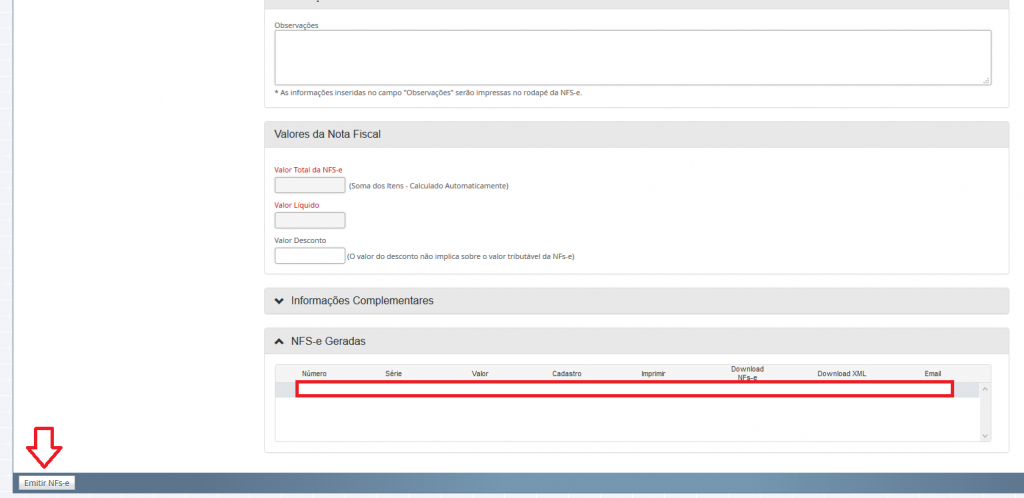Click the Valor Total da NFS-e field
Image resolution: width=1024 pixels, height=498 pixels.
[309, 185]
